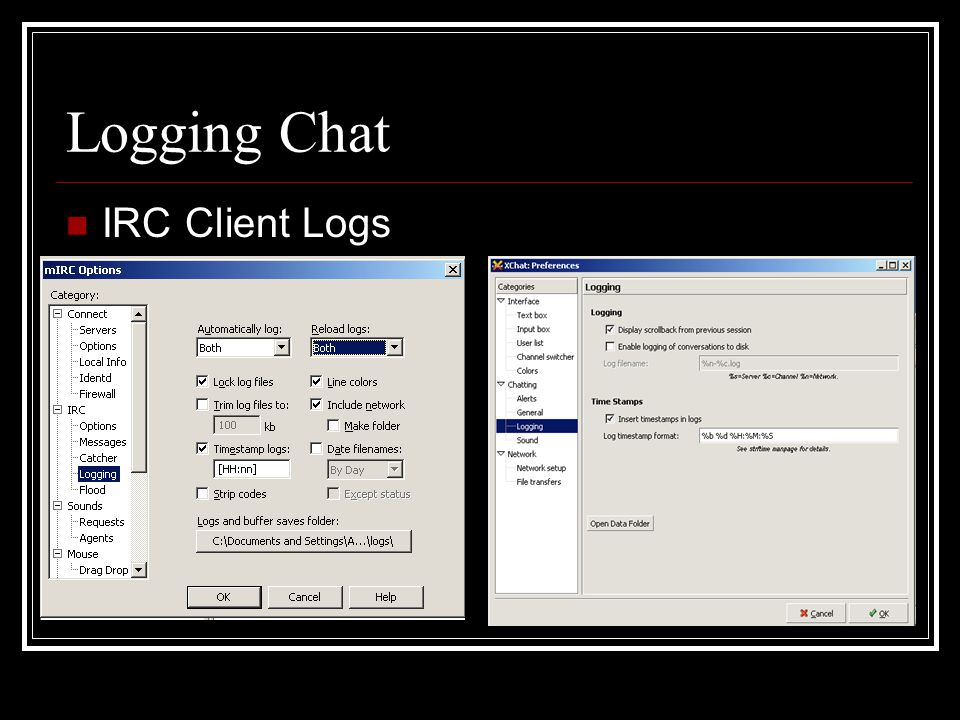The width and height of the screenshot is (960, 720).
Task: Collapse Interface category in XChat
Action: 501,301
